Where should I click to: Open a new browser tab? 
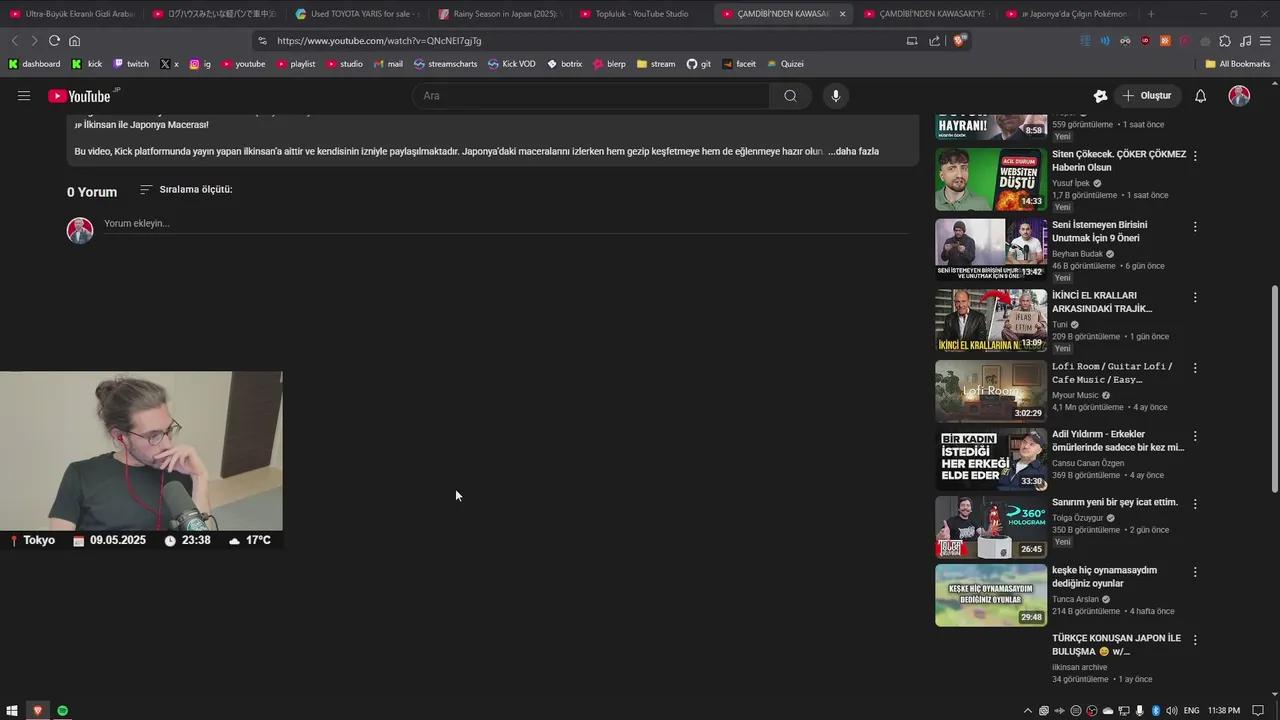click(1151, 14)
